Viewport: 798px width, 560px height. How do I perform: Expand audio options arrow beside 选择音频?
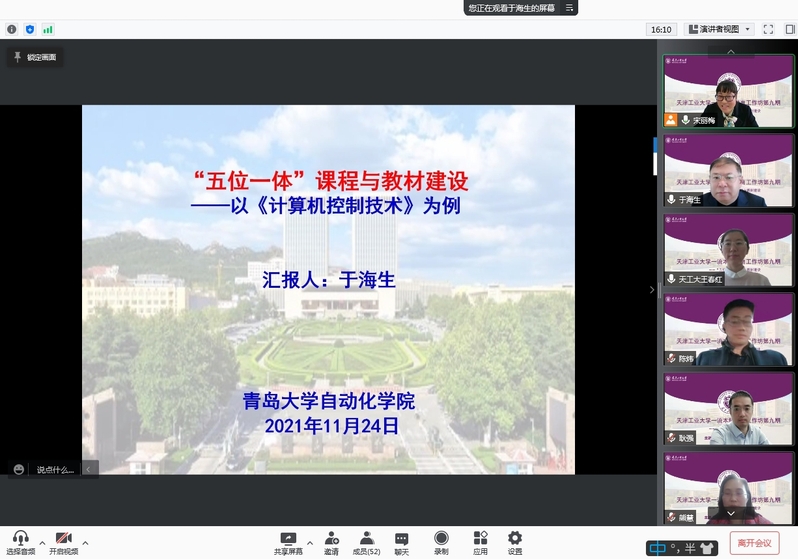coord(42,543)
